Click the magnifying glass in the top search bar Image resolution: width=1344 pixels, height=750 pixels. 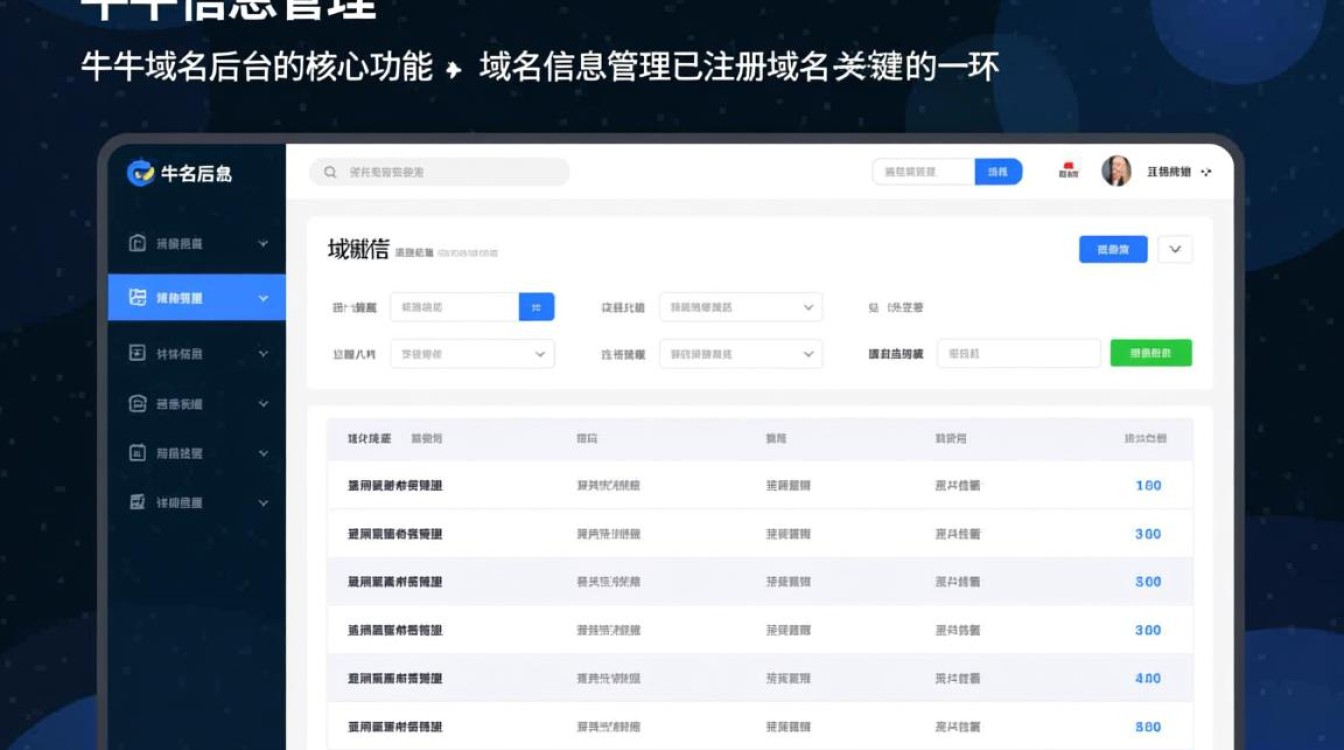(x=330, y=172)
